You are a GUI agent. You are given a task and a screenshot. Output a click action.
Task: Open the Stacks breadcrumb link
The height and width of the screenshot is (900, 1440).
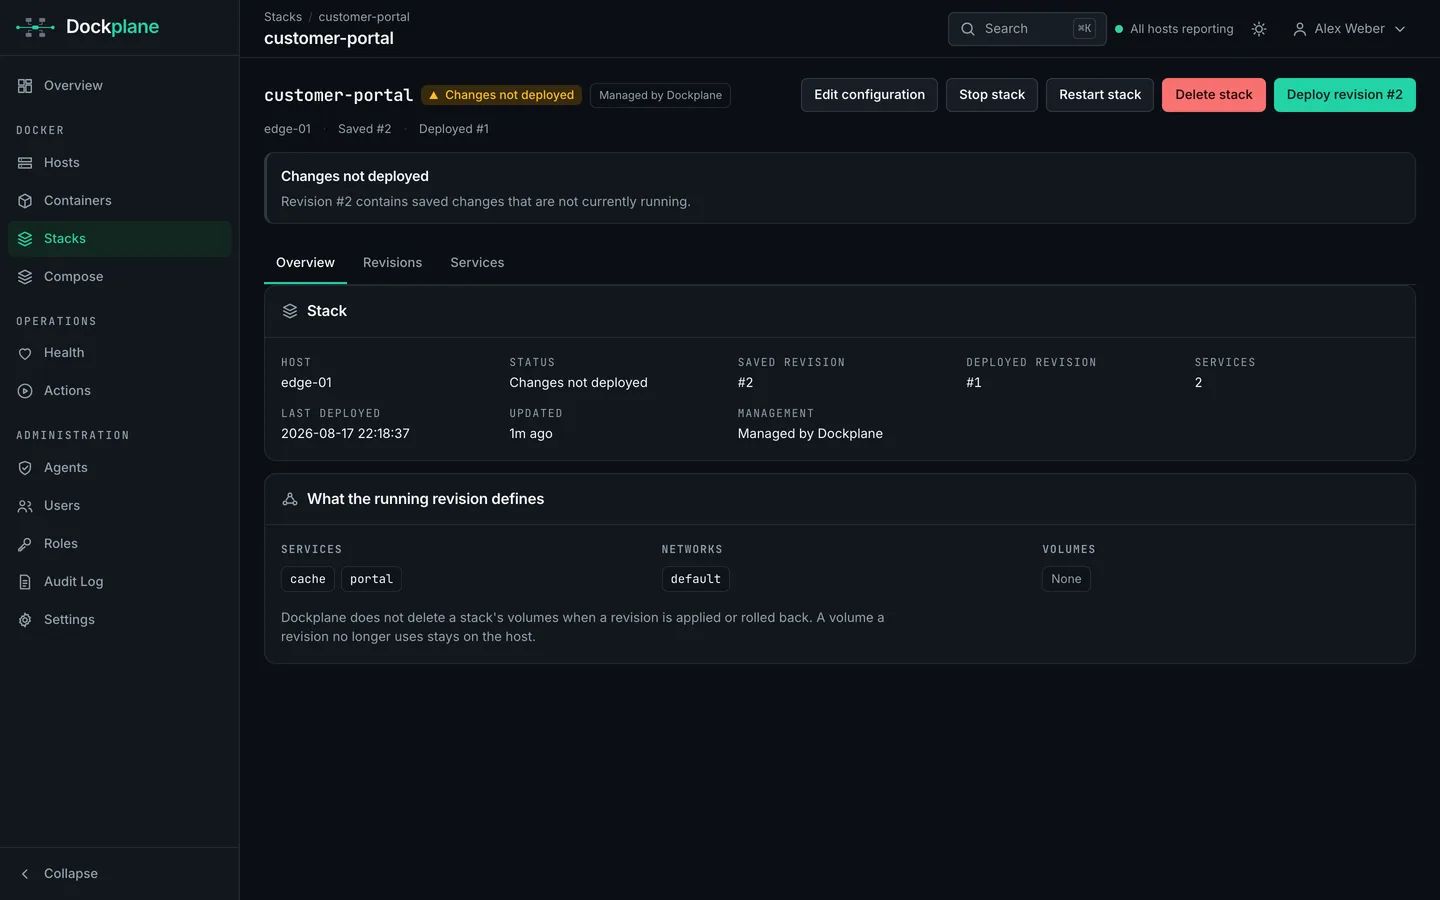(x=283, y=17)
